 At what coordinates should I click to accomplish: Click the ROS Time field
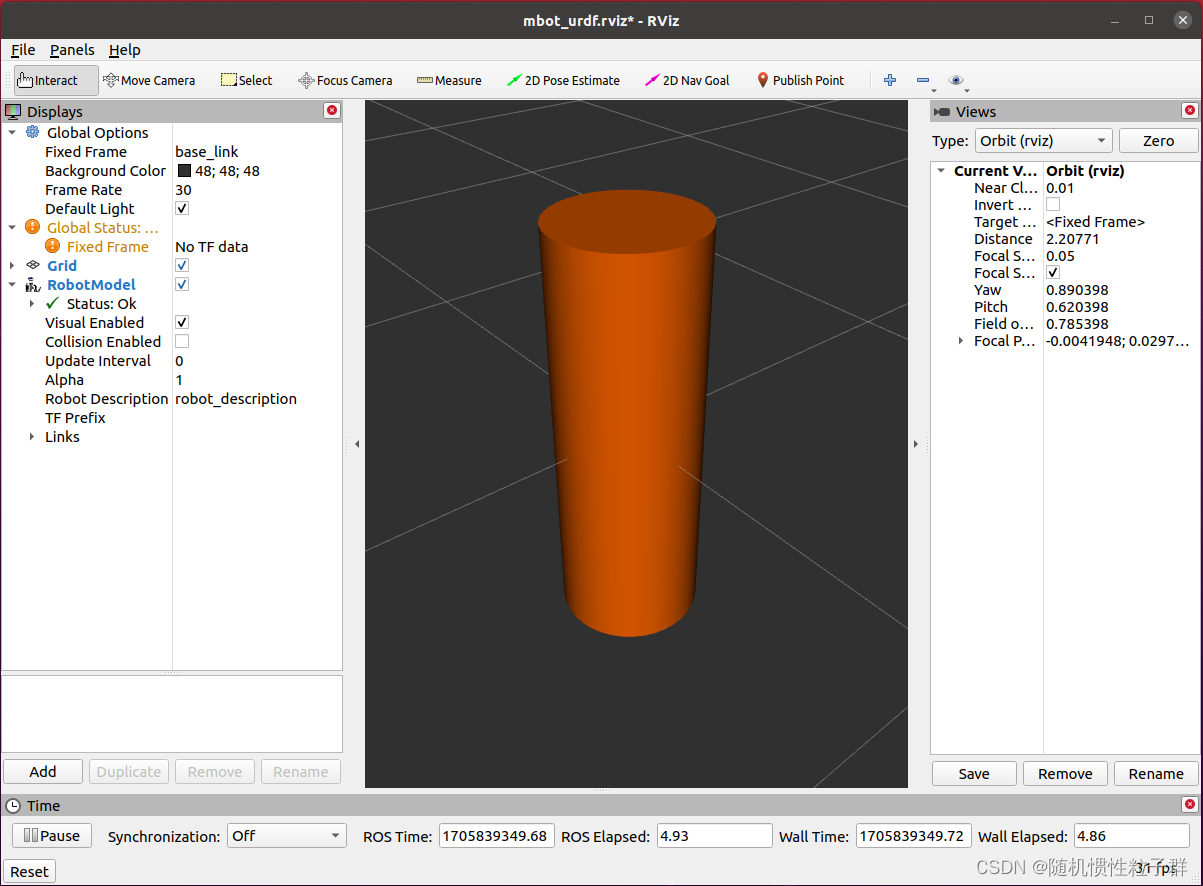tap(496, 836)
